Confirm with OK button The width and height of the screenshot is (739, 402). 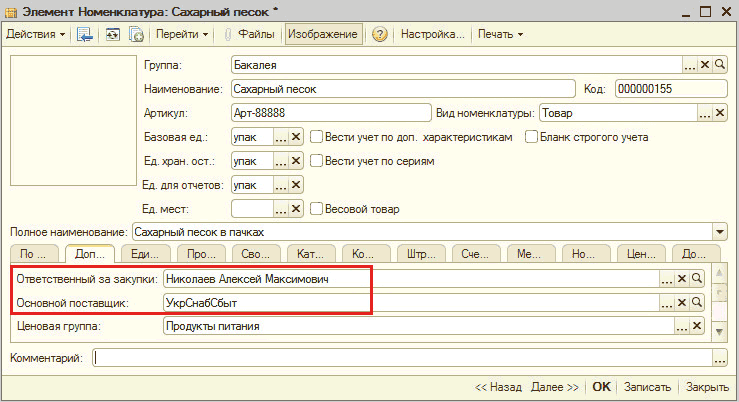point(601,387)
